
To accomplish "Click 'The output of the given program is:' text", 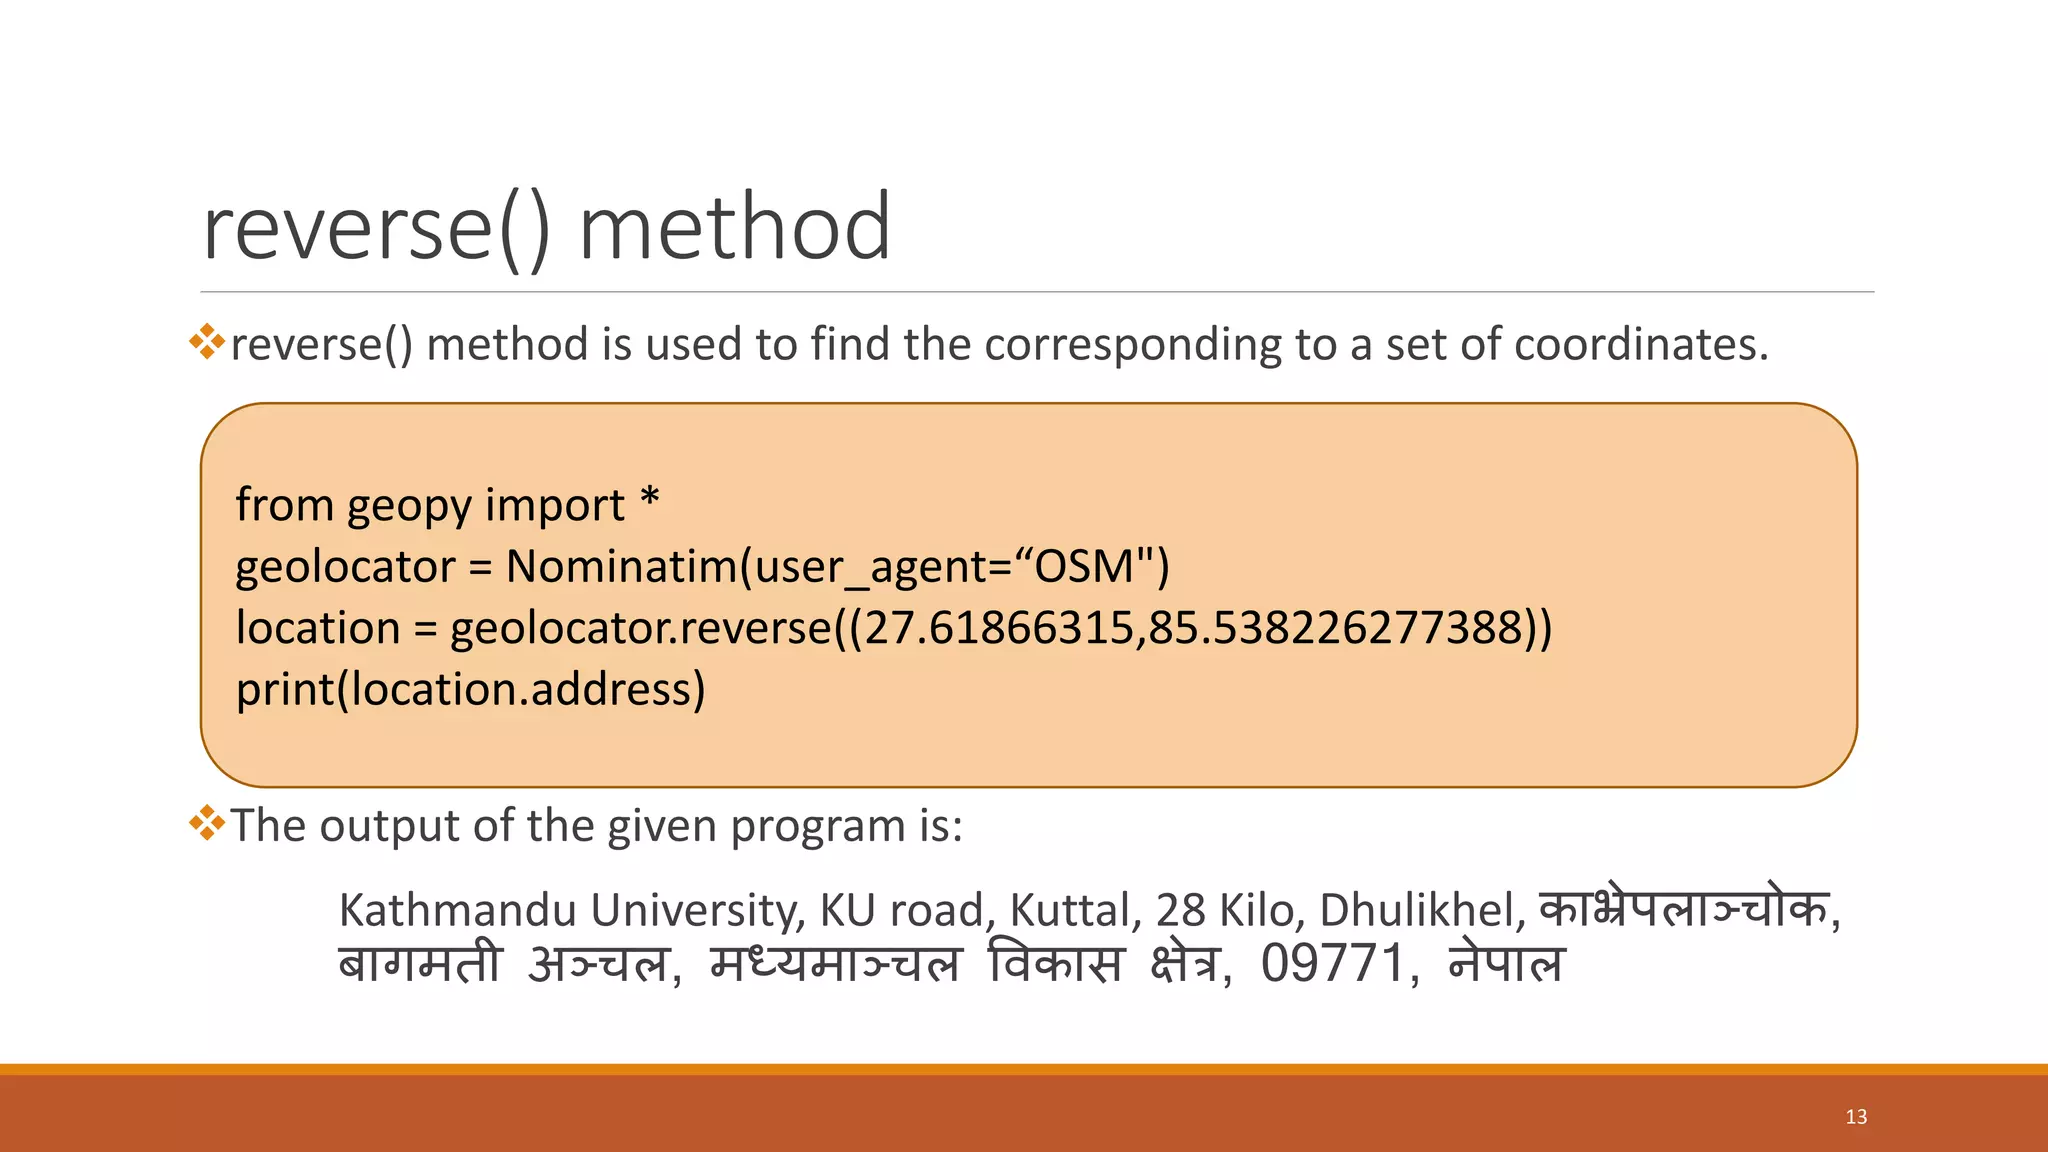I will click(597, 826).
